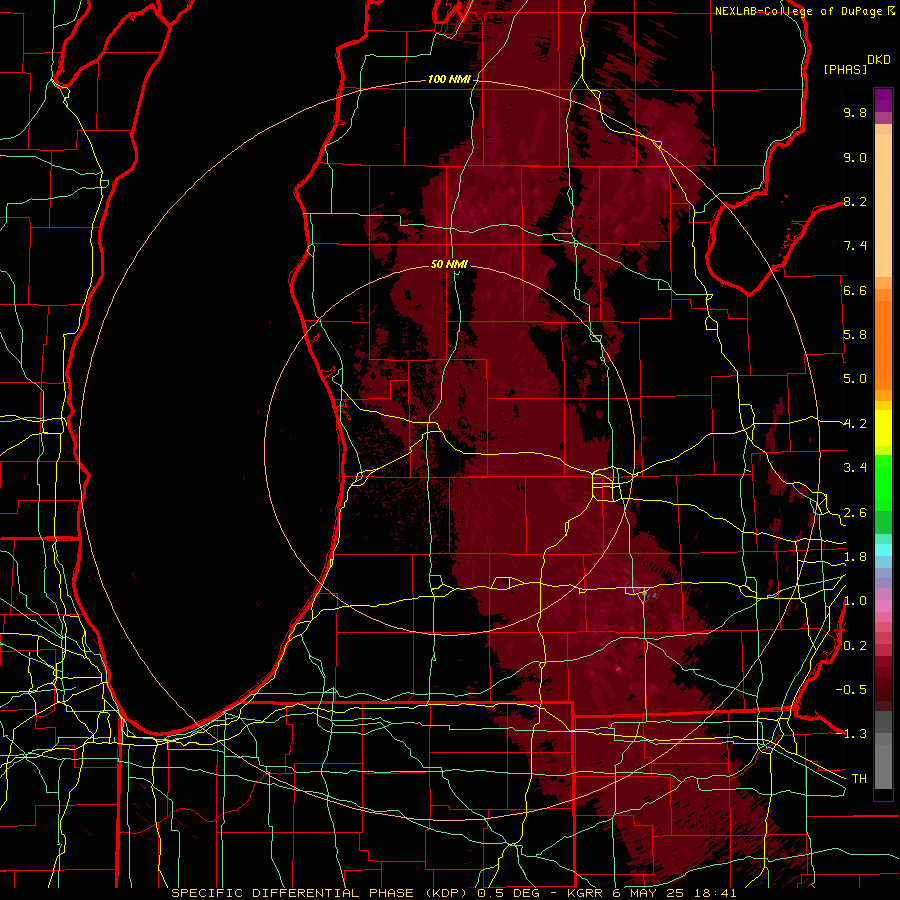The height and width of the screenshot is (900, 900).
Task: Click the 5.0 scale value
Action: point(855,379)
